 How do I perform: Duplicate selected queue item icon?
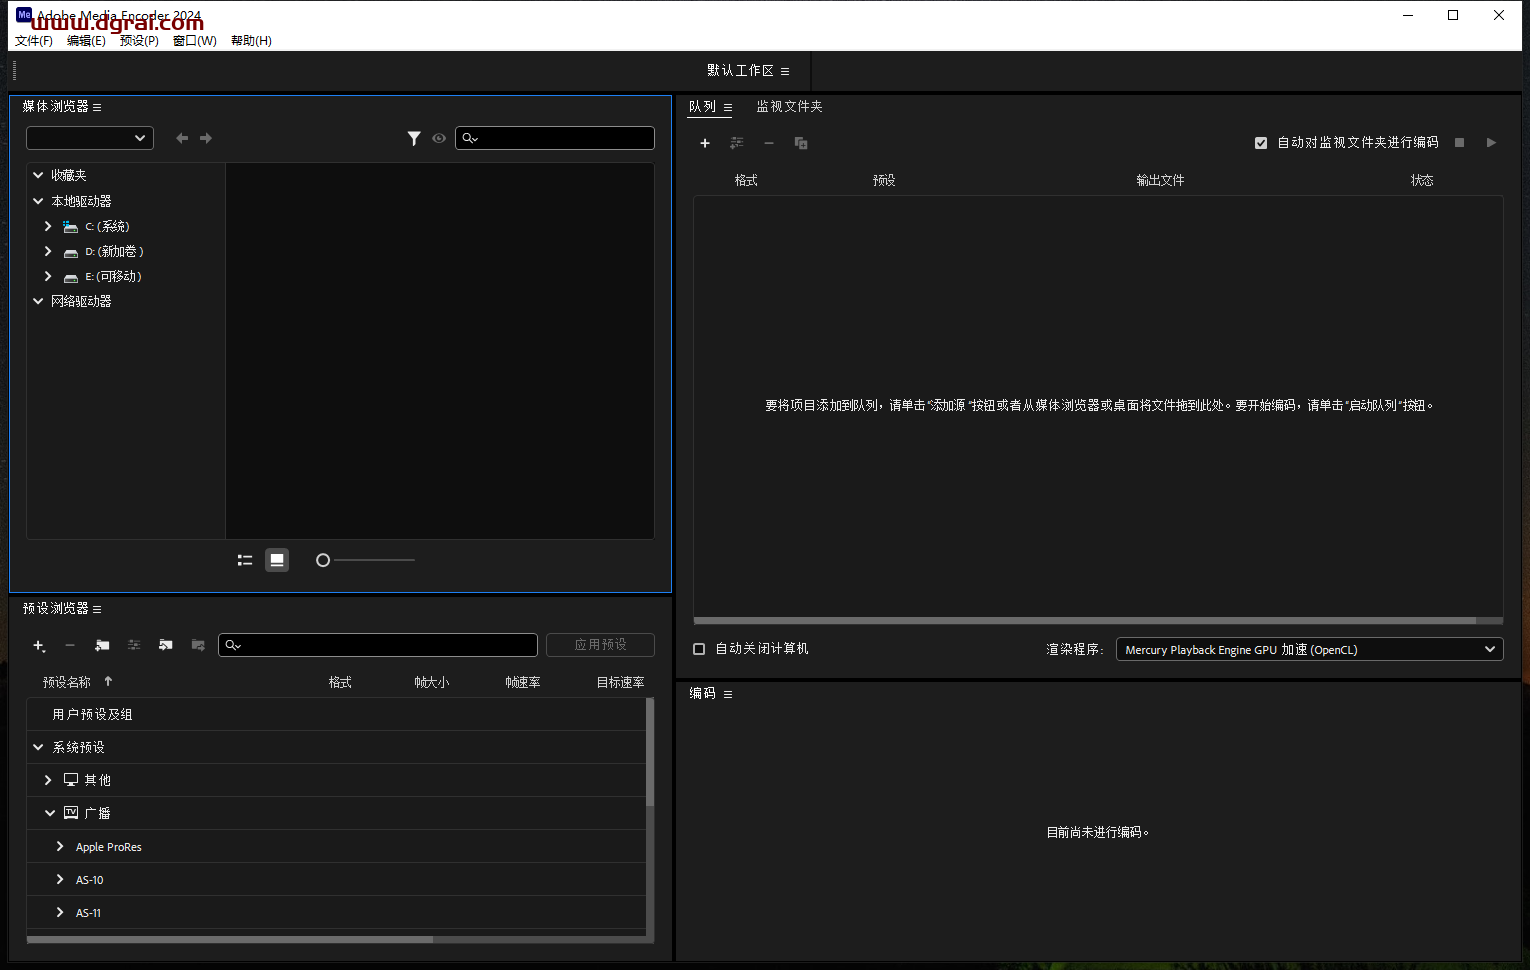801,143
